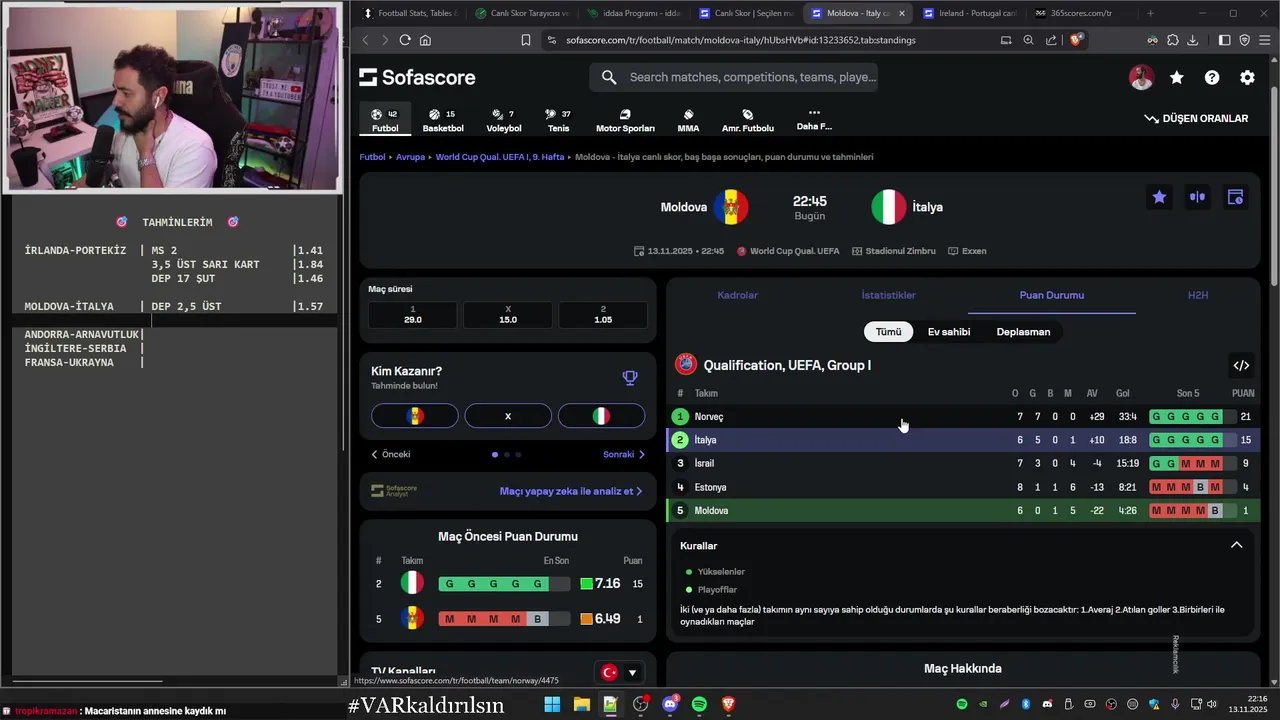Go to browser home page
The height and width of the screenshot is (720, 1280).
[425, 40]
